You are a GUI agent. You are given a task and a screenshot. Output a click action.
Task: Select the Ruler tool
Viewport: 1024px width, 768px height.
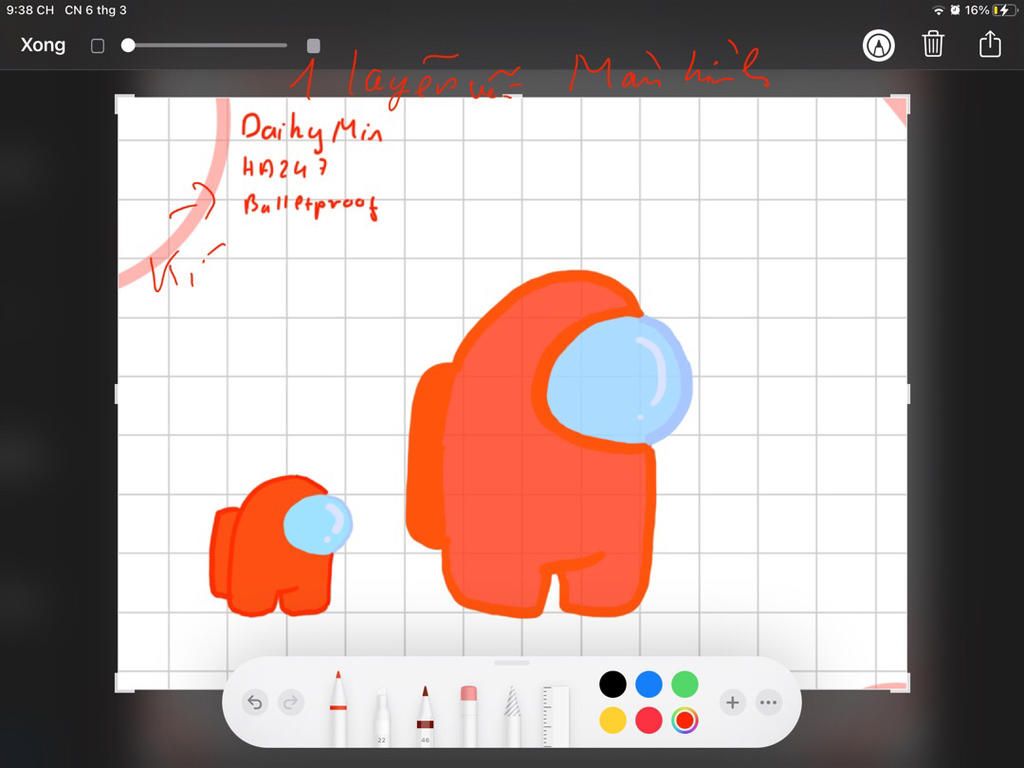[x=556, y=715]
